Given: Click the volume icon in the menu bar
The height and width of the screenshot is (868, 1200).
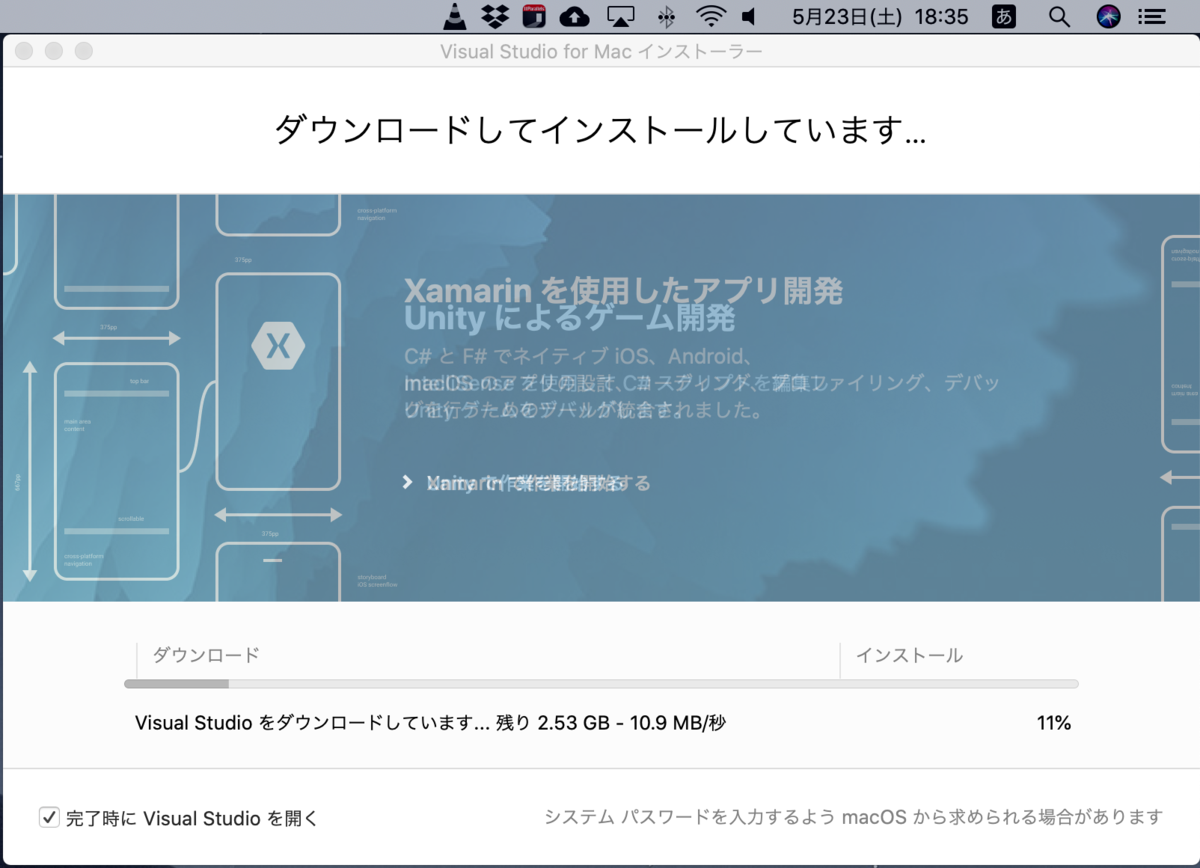Looking at the screenshot, I should tap(751, 16).
